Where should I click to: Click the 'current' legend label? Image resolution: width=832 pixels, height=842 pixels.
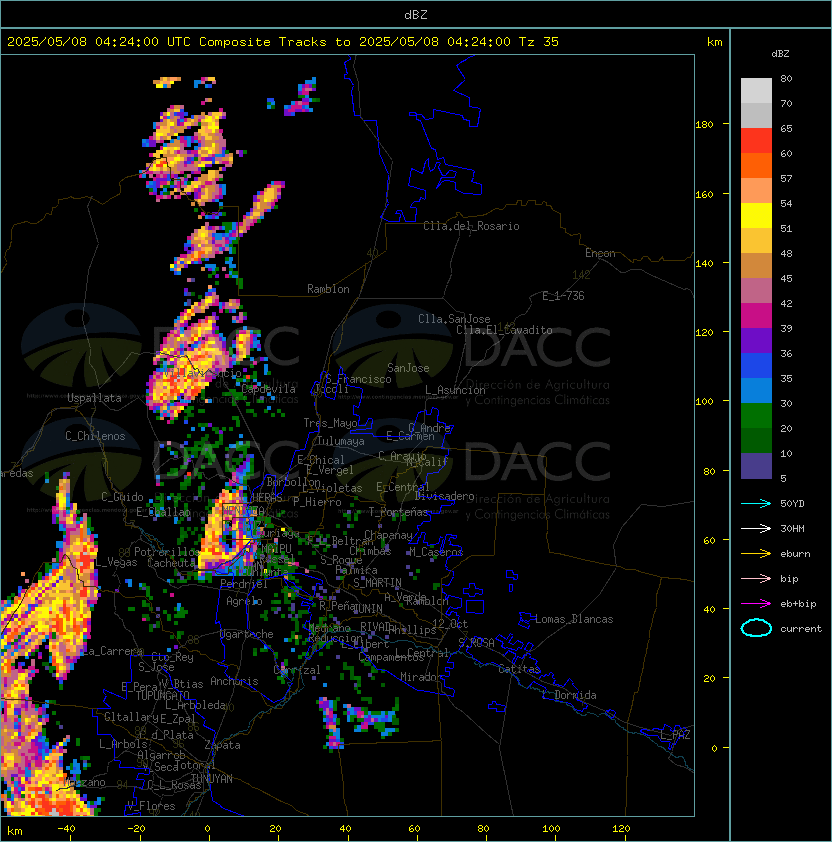pyautogui.click(x=801, y=629)
